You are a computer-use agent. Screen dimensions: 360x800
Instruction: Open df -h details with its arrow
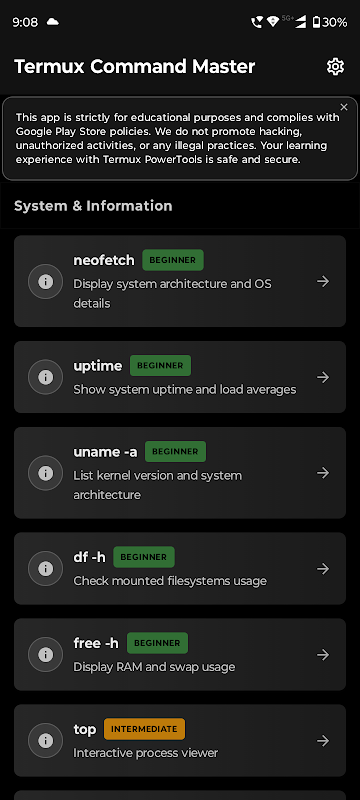(x=323, y=568)
